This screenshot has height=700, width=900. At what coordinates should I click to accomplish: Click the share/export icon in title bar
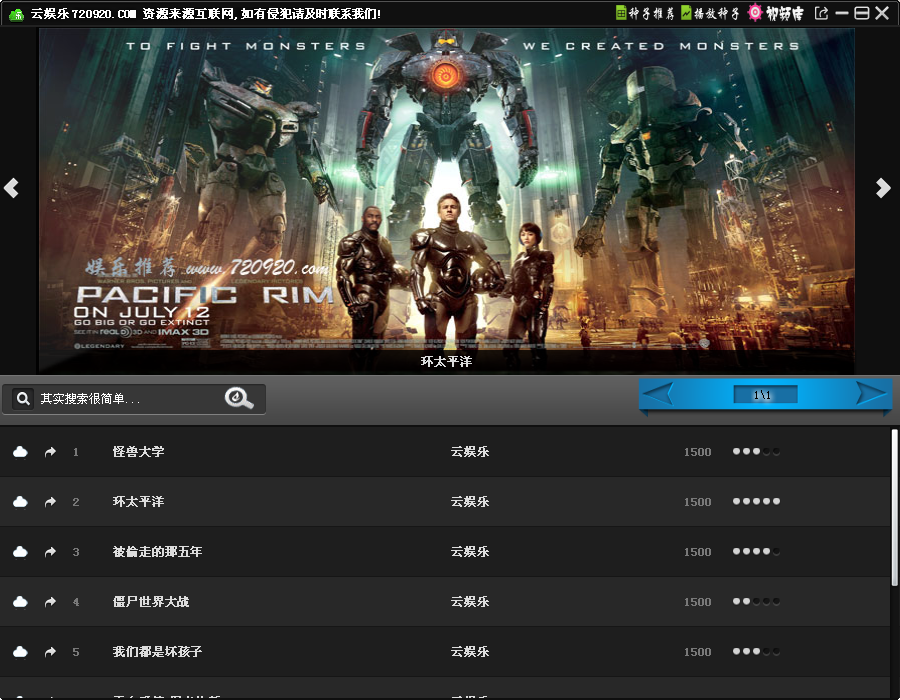coord(821,13)
